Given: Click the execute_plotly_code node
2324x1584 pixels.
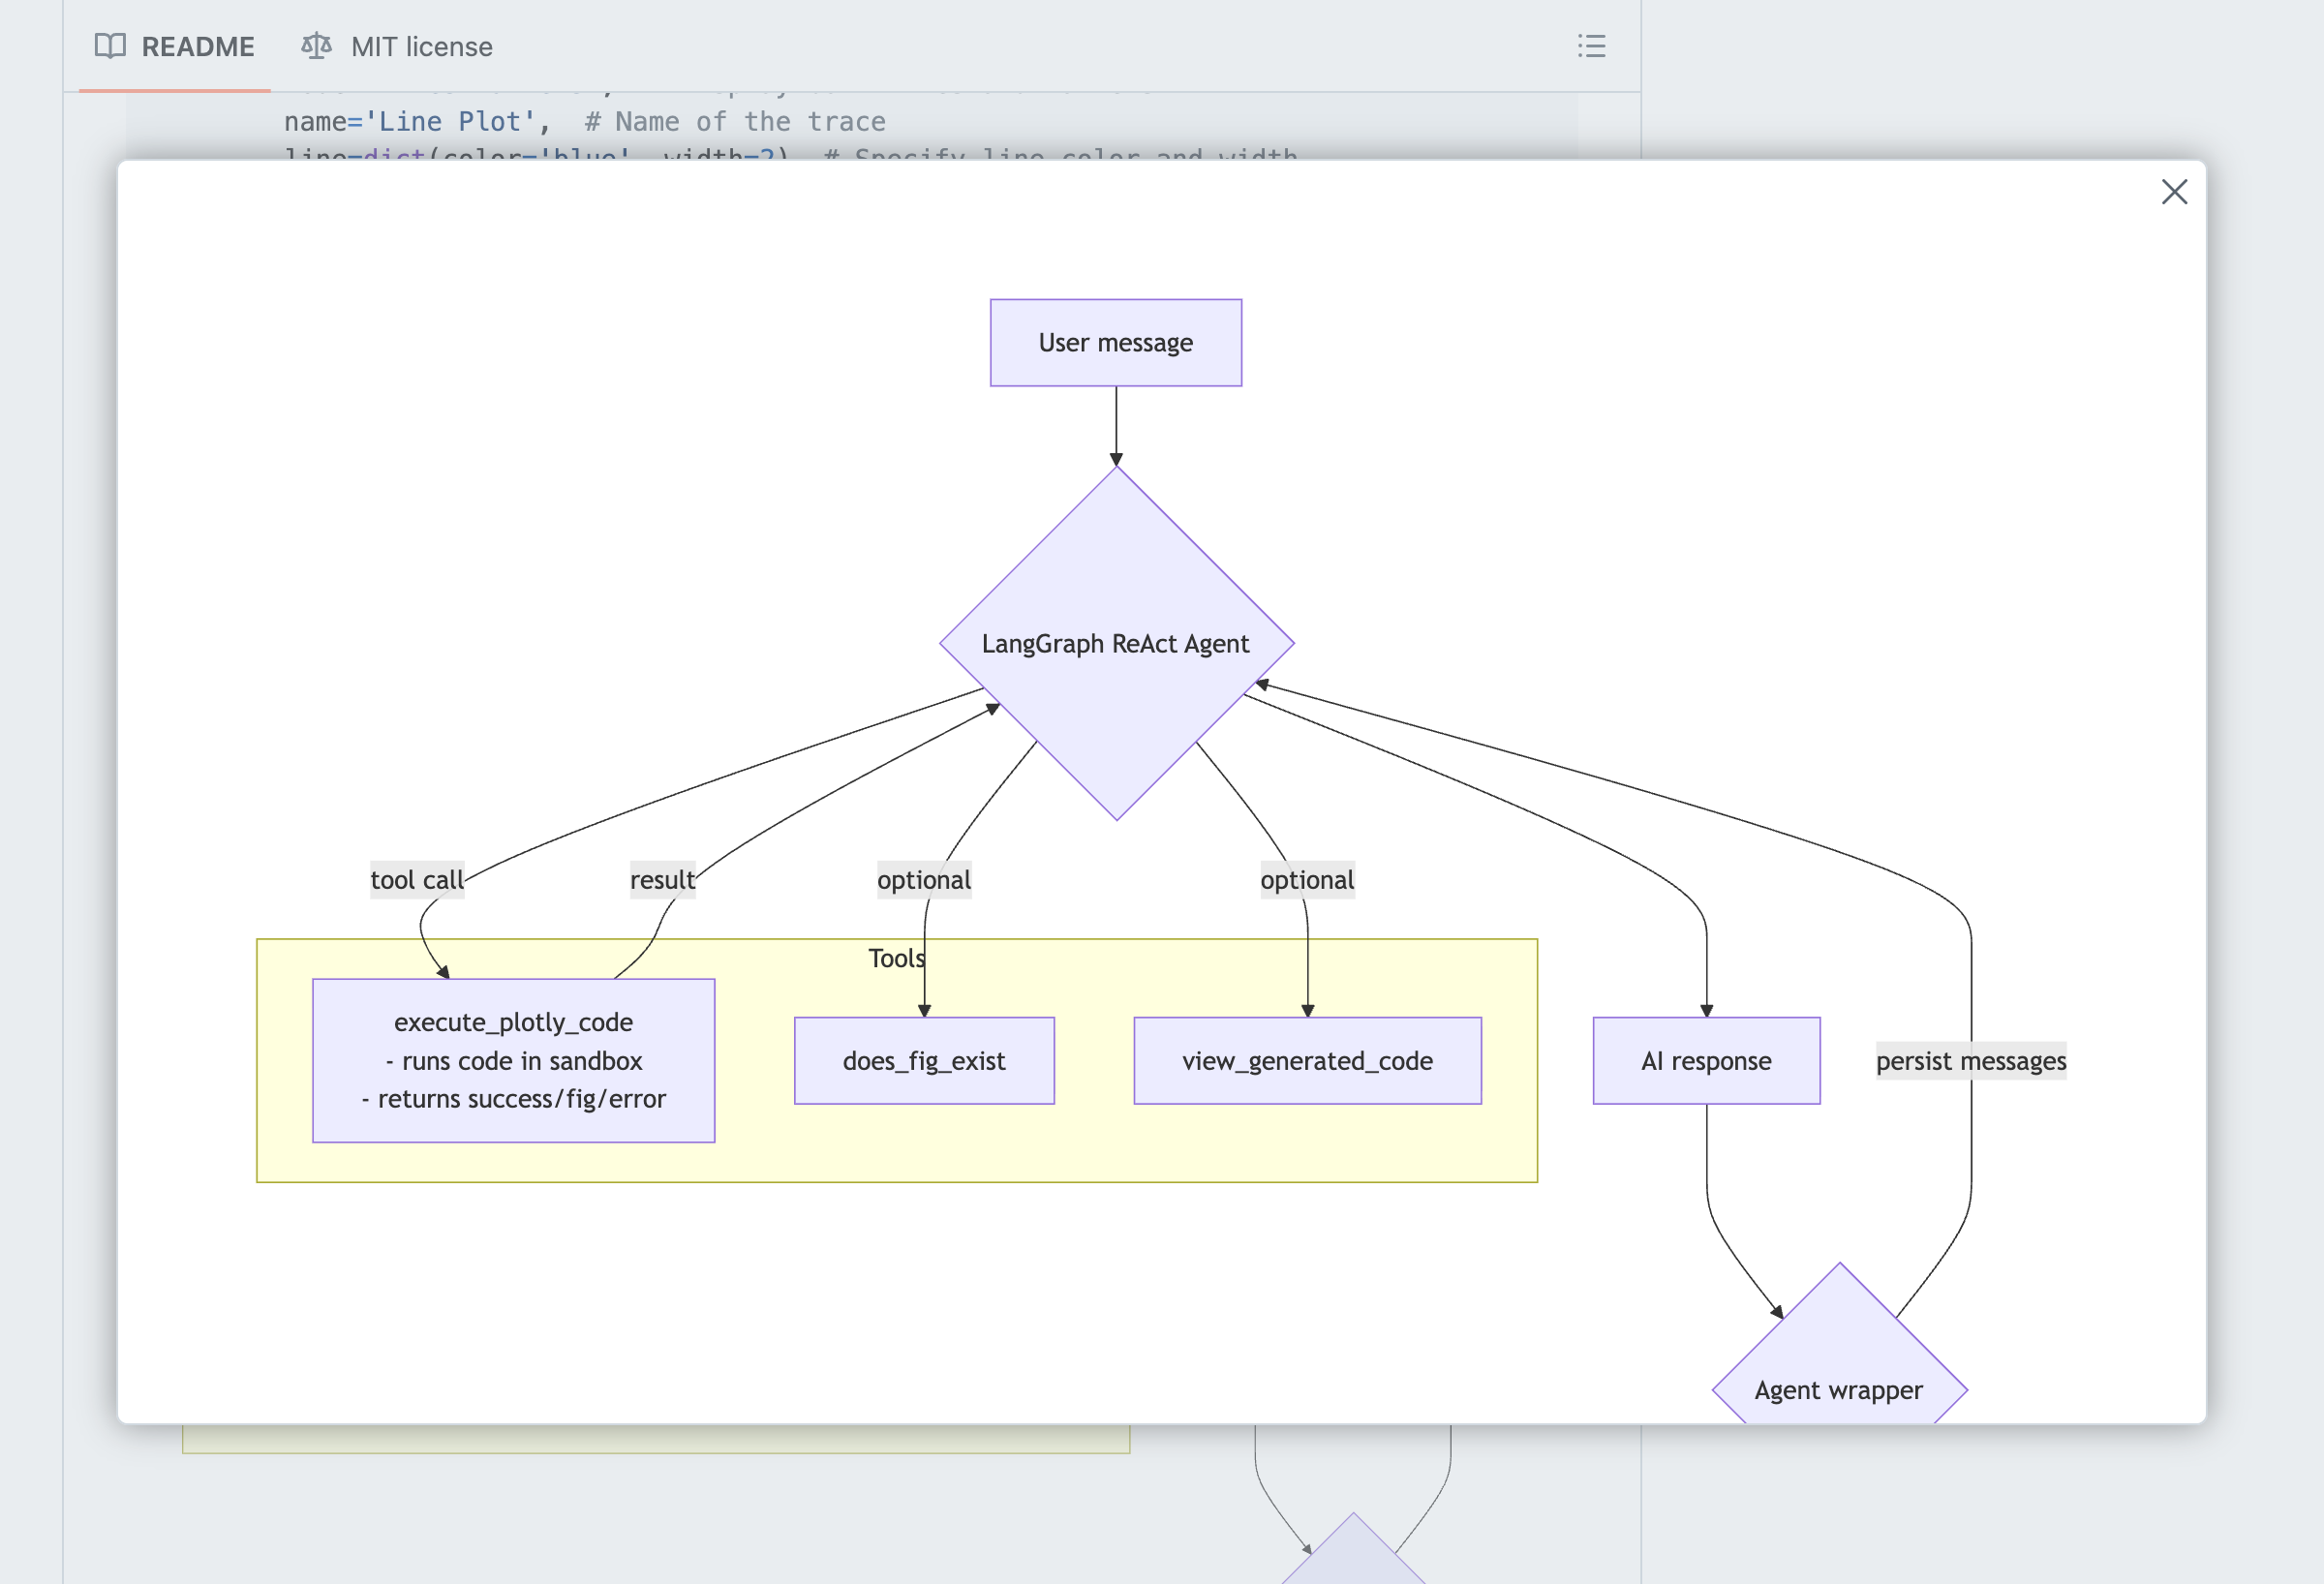Looking at the screenshot, I should [x=513, y=1060].
